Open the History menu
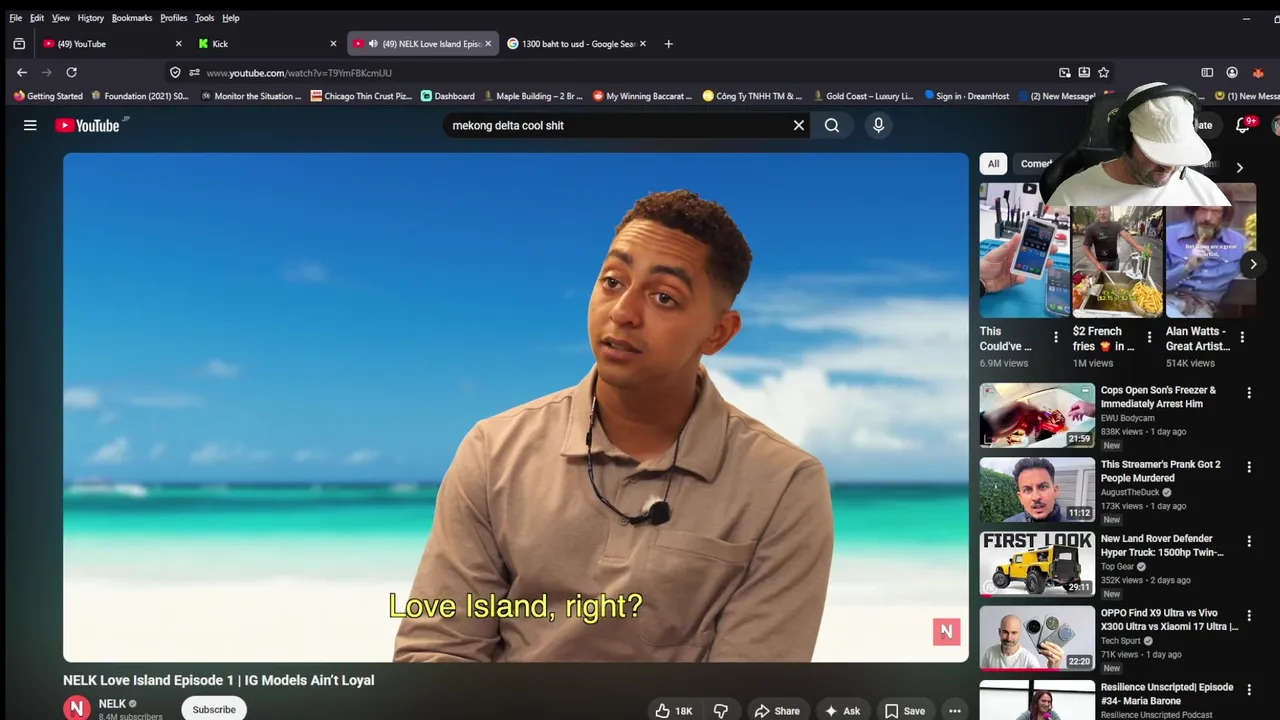 click(x=90, y=18)
